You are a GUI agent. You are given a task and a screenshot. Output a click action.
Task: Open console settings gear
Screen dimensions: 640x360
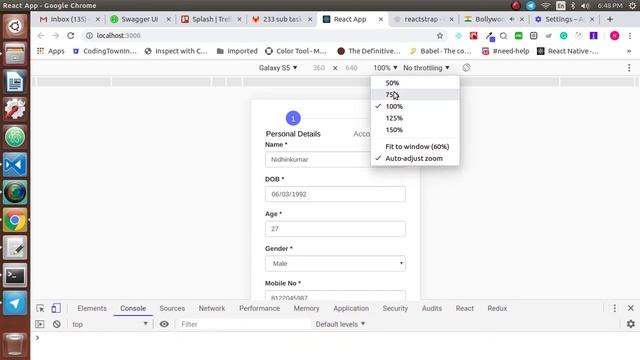pyautogui.click(x=631, y=324)
